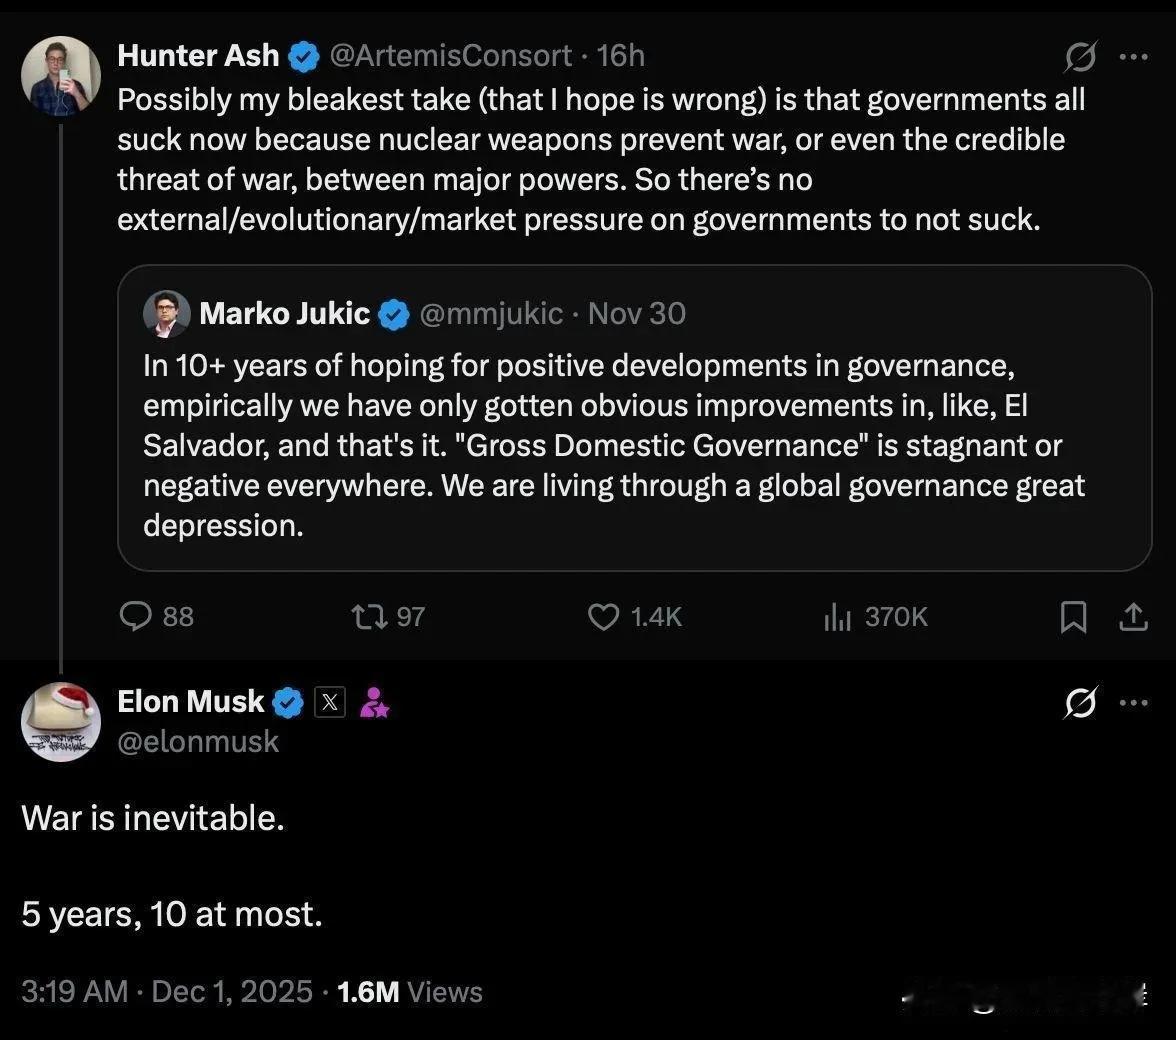Click Grok icon on Hunter Ash's tweet
The height and width of the screenshot is (1040, 1176).
pos(1080,57)
